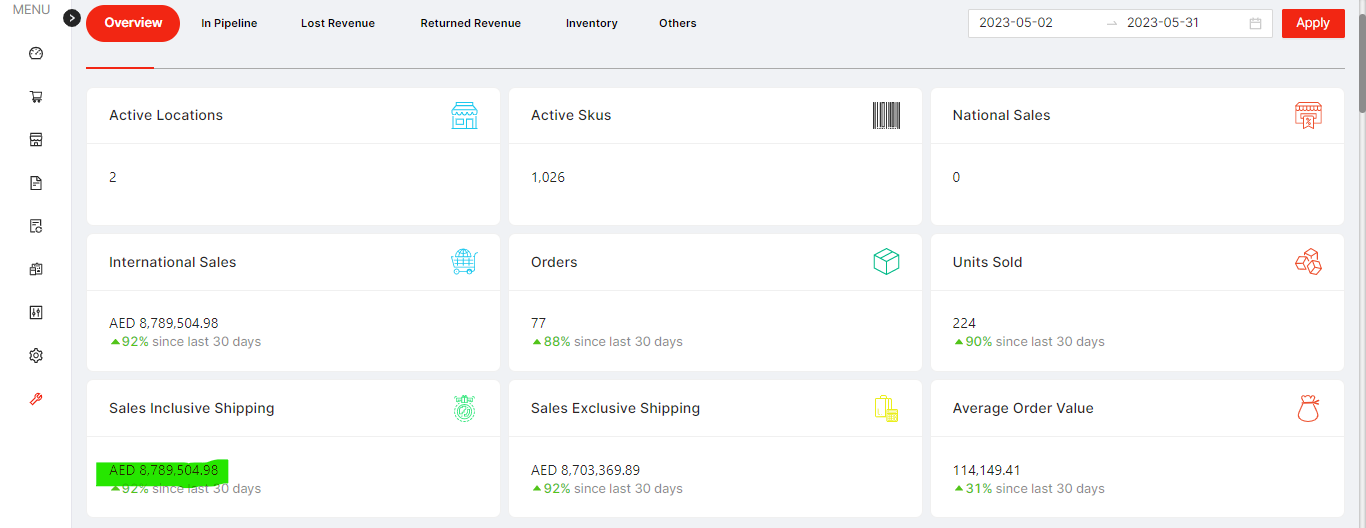The width and height of the screenshot is (1366, 528).
Task: Go to the Returned Revenue tab
Action: [x=470, y=23]
